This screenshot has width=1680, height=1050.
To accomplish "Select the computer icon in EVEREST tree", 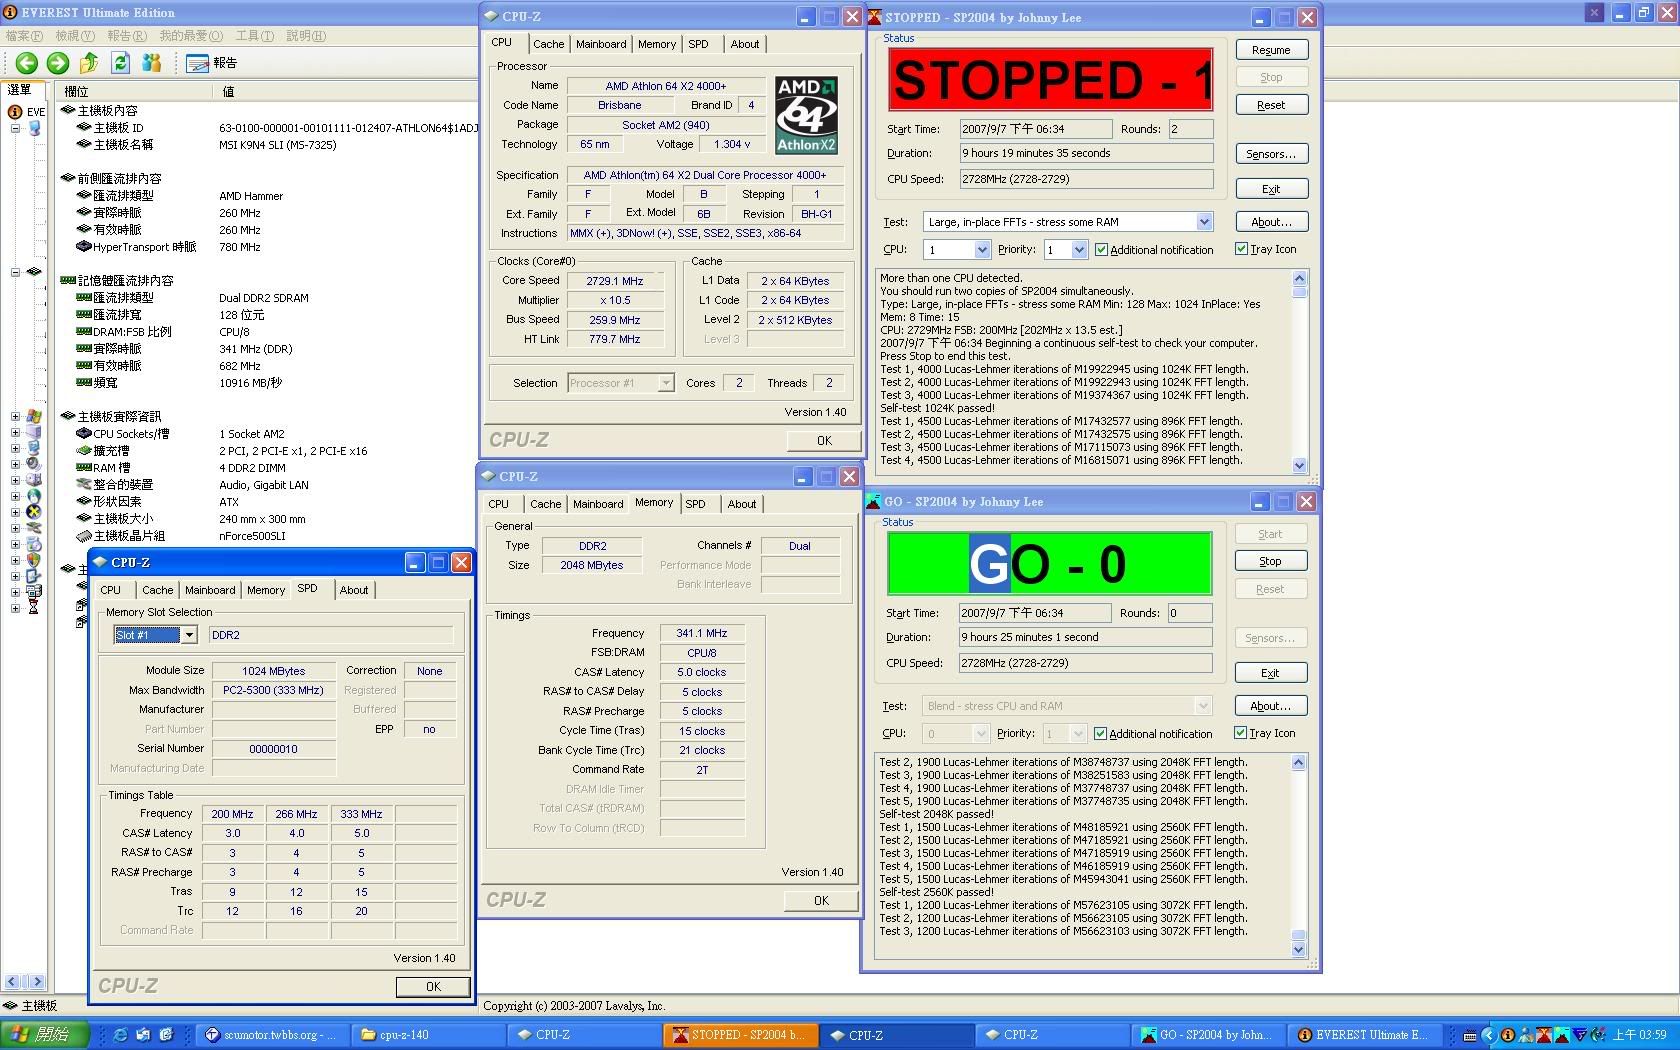I will coord(35,128).
